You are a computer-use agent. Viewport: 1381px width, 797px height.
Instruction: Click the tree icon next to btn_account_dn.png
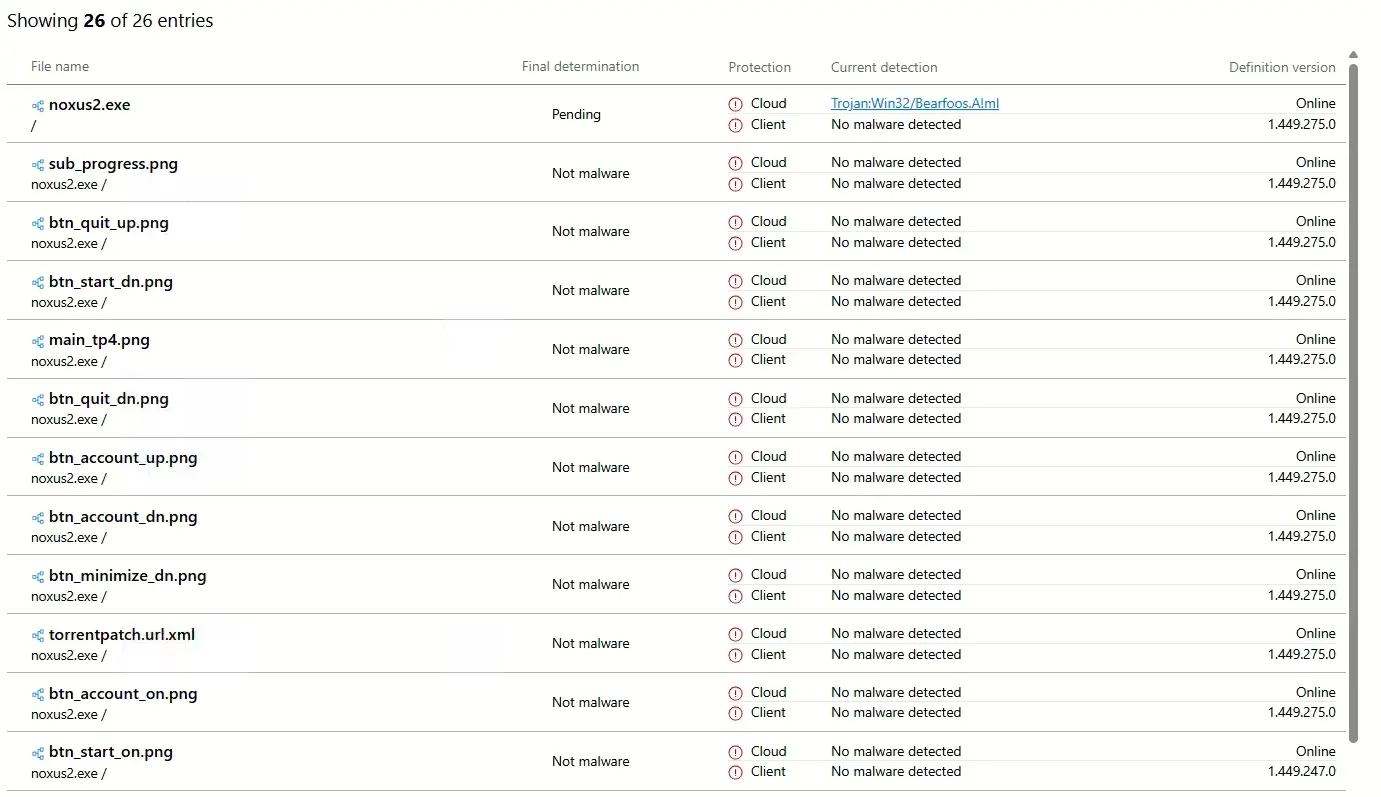pyautogui.click(x=38, y=517)
